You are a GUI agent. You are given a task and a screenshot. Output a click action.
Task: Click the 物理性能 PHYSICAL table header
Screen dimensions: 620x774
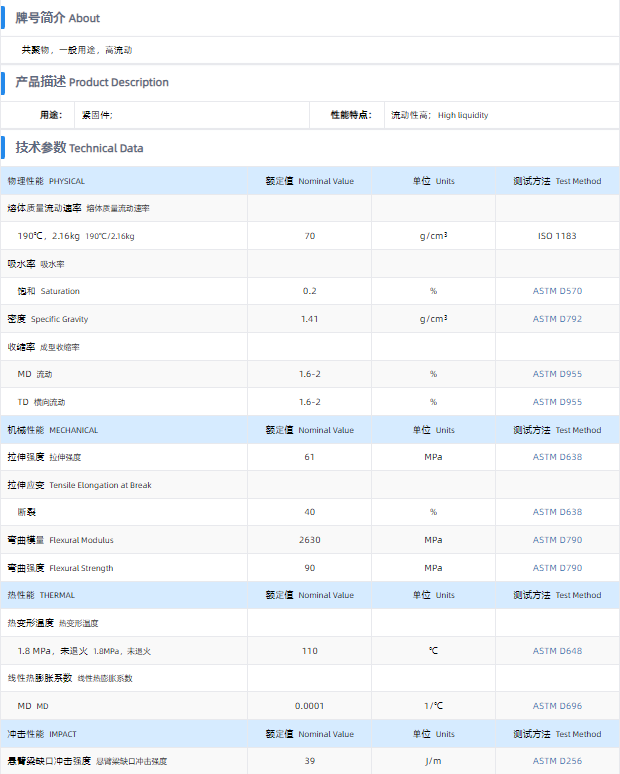pyautogui.click(x=46, y=181)
